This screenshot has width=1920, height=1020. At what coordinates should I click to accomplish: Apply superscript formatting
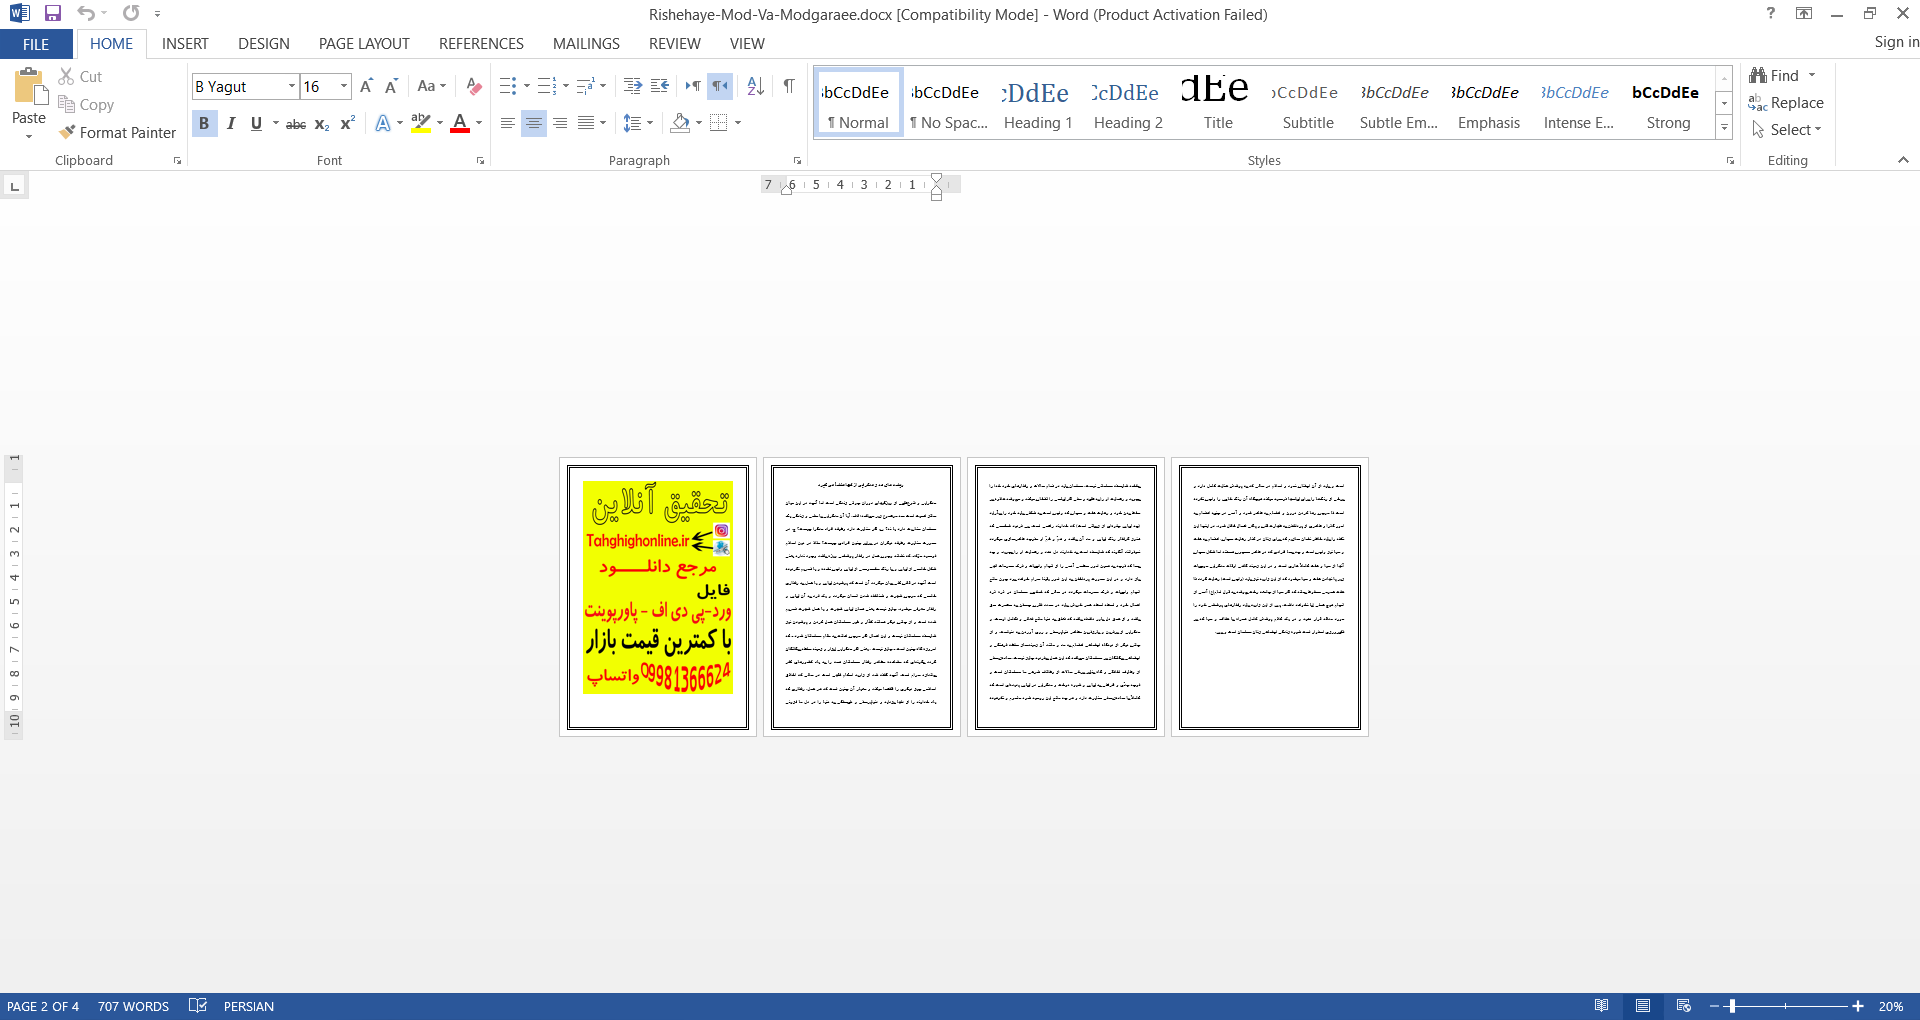pos(348,124)
